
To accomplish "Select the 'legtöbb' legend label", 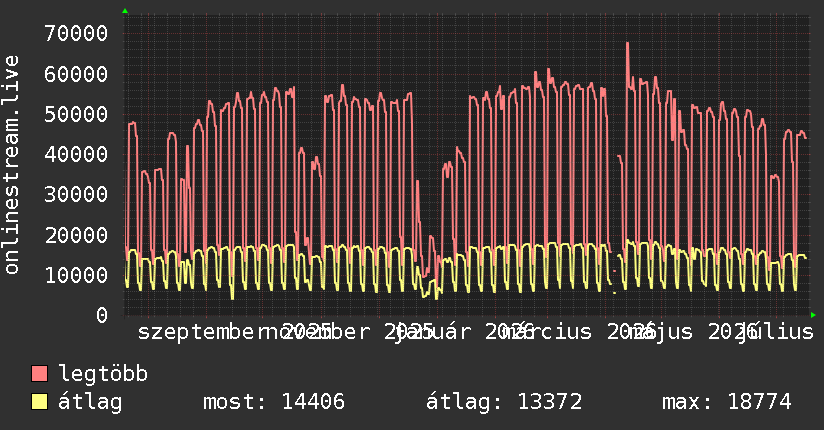I will pyautogui.click(x=103, y=374).
